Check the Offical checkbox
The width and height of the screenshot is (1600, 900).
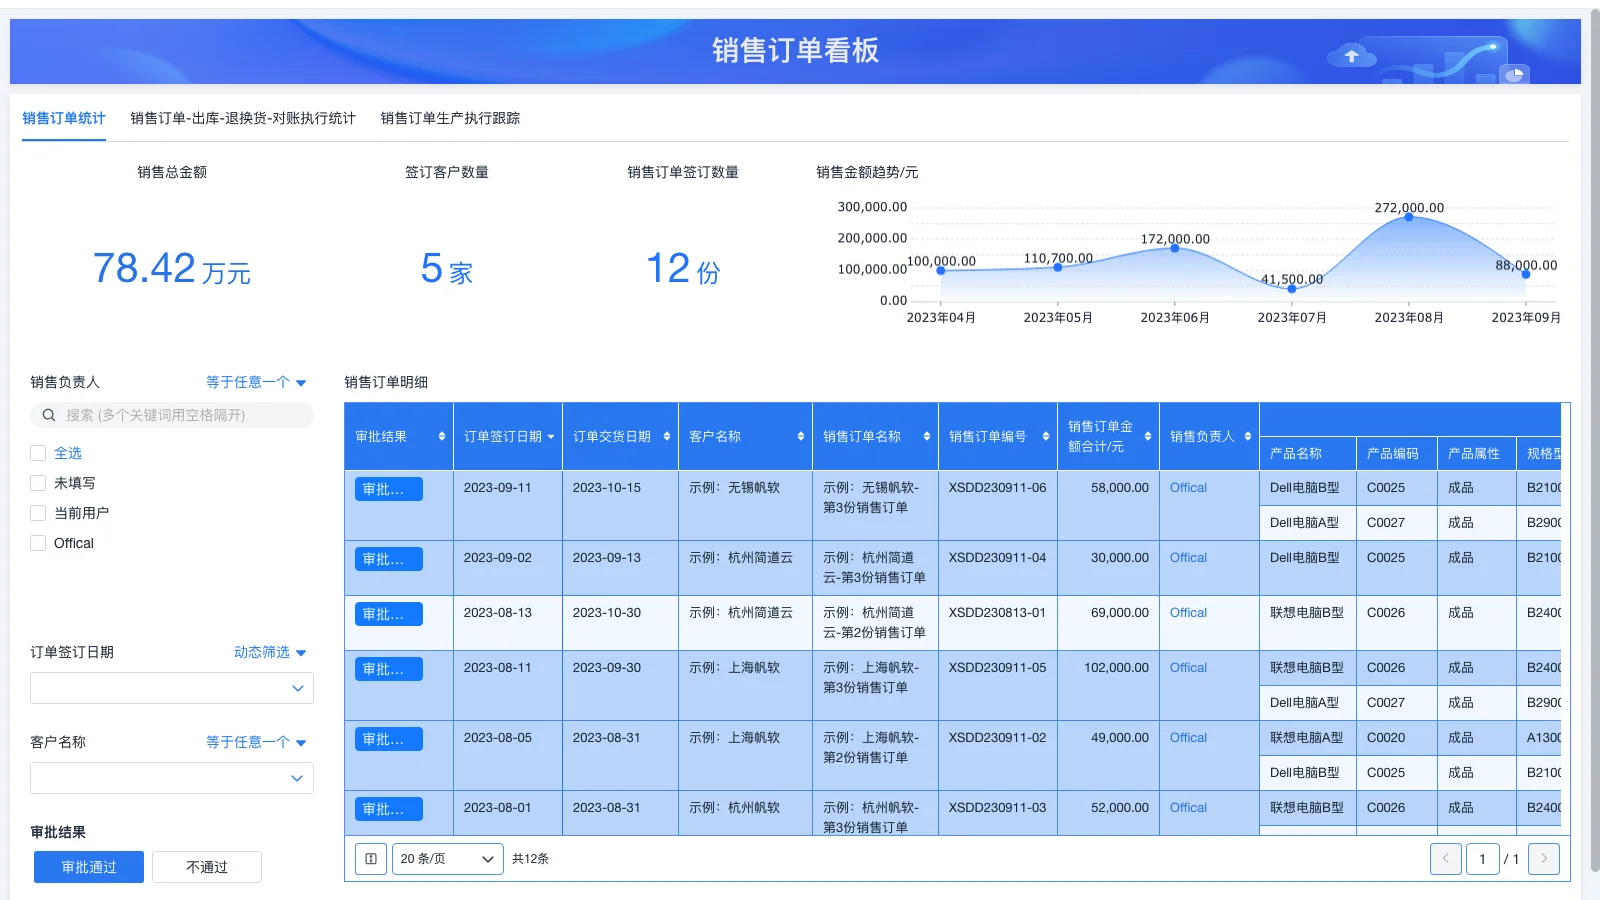pos(38,543)
